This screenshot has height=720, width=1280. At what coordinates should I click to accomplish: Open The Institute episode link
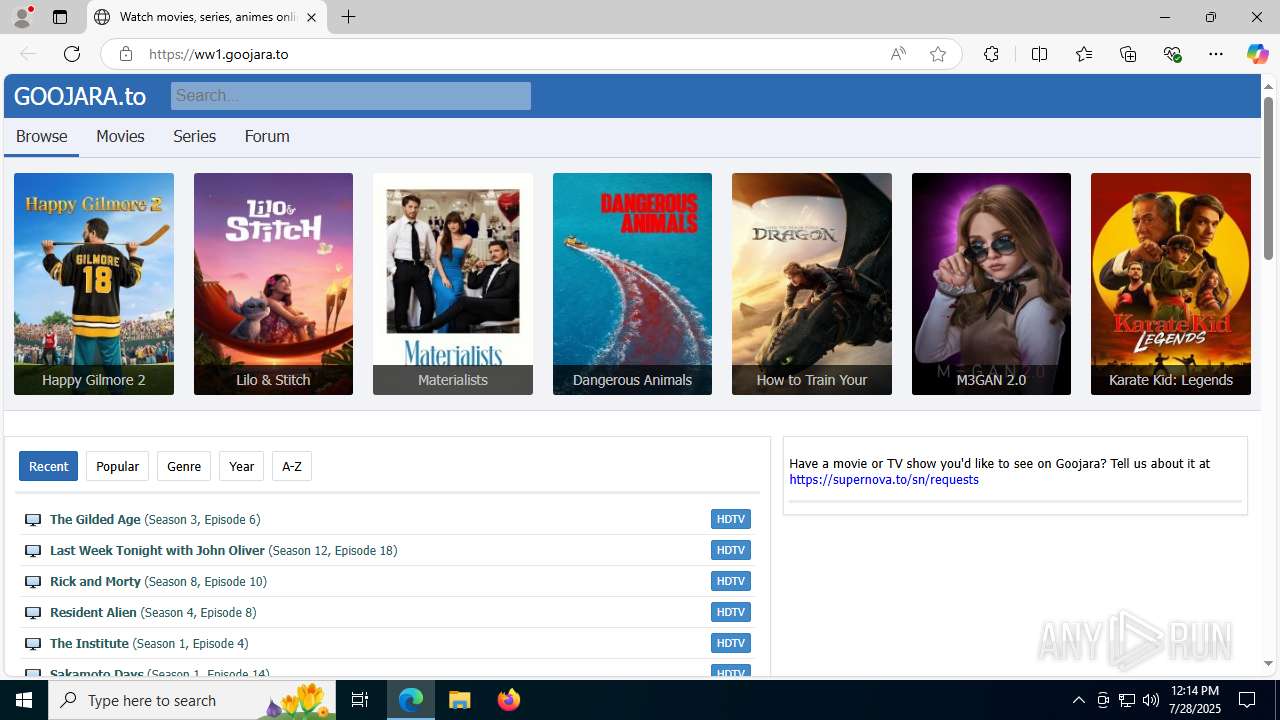tap(149, 643)
